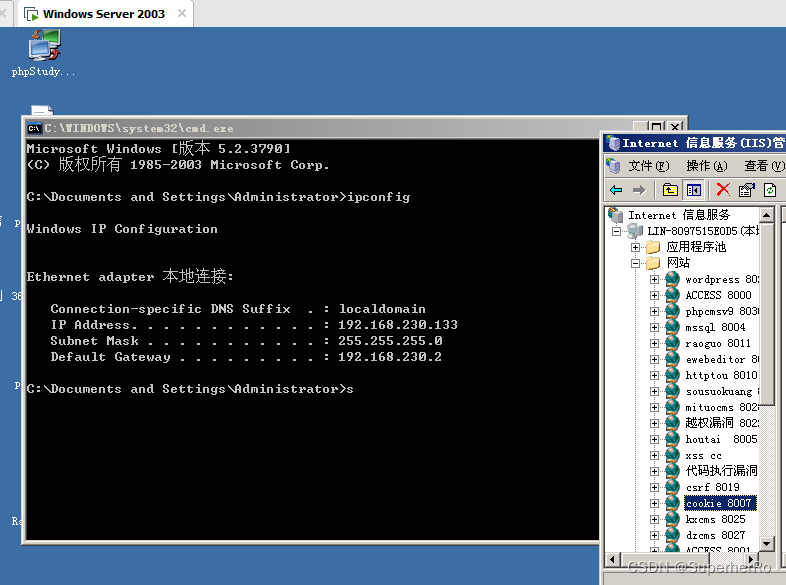
Task: Collapse the LIN-8097515E0D5 server node
Action: pos(617,232)
